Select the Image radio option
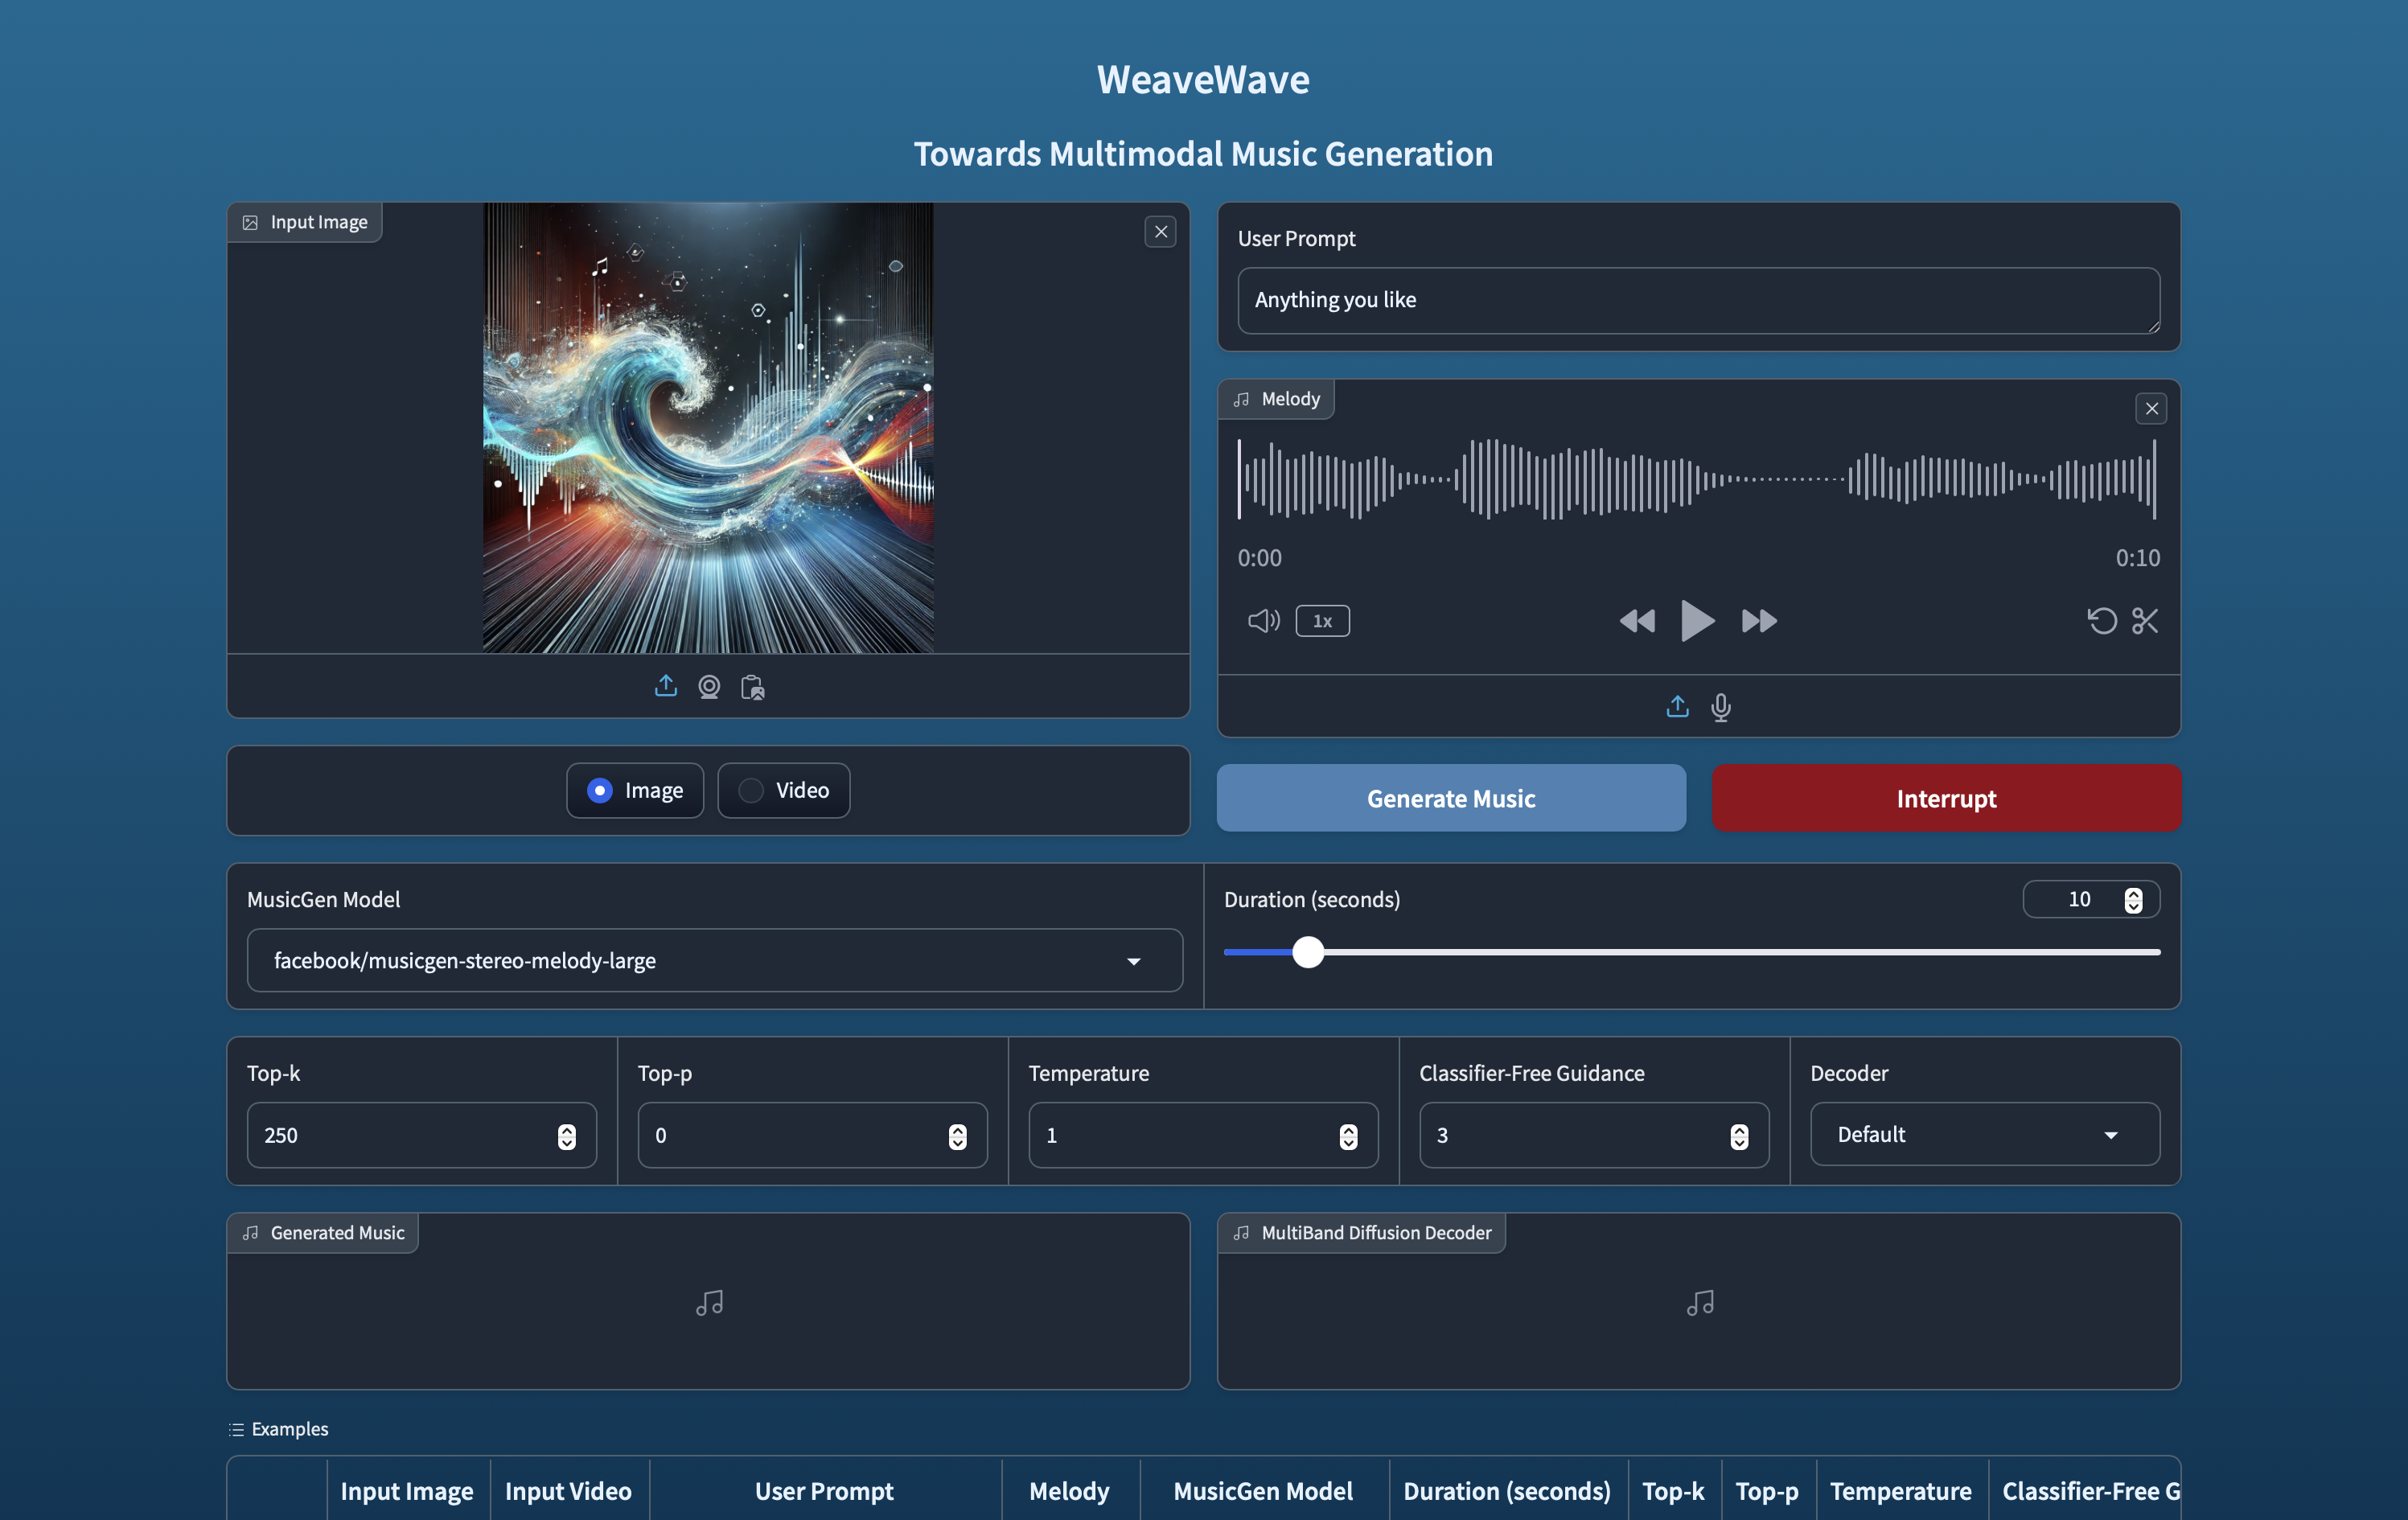The image size is (2408, 1520). tap(635, 790)
